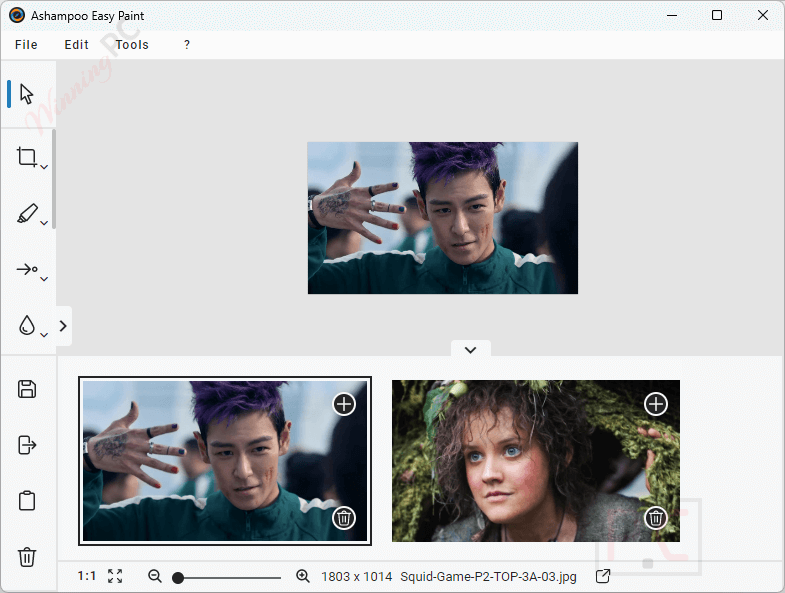Viewport: 785px width, 593px height.
Task: Click the open-file-externally icon
Action: tap(603, 576)
